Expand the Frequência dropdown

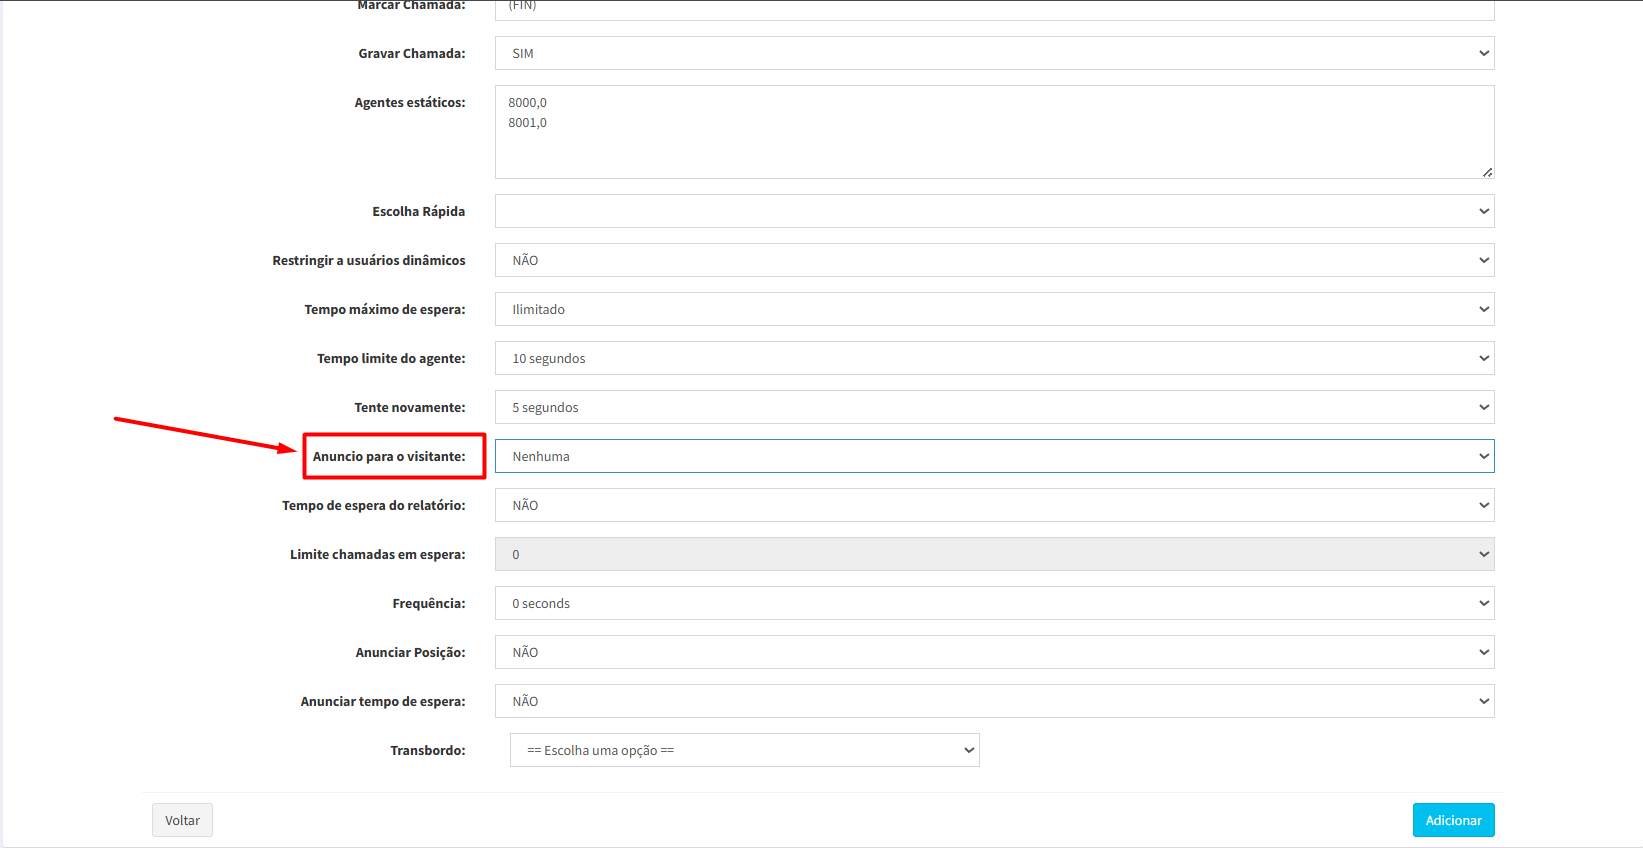point(994,603)
